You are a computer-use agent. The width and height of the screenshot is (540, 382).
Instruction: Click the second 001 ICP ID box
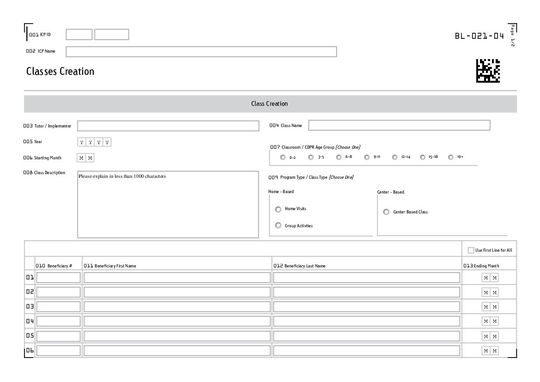(112, 34)
